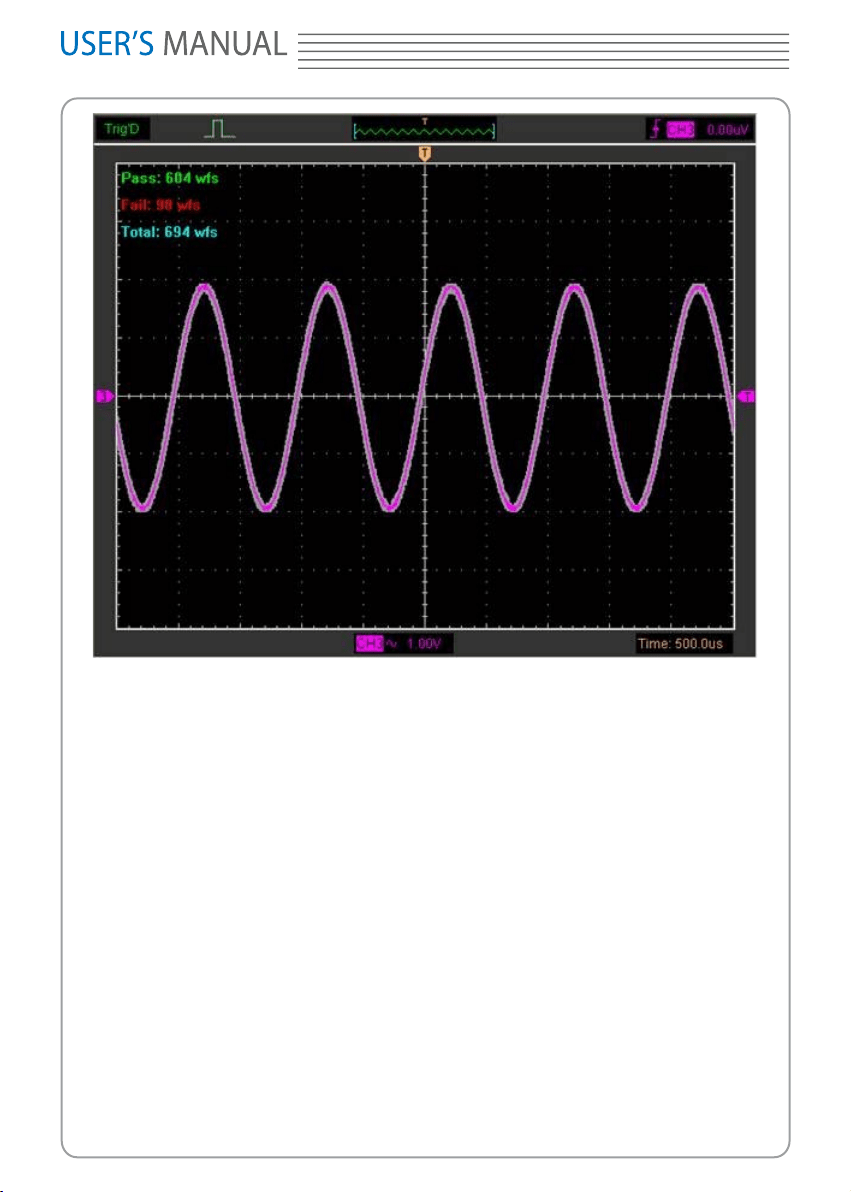
Task: Click the rising edge trigger icon
Action: coord(655,129)
